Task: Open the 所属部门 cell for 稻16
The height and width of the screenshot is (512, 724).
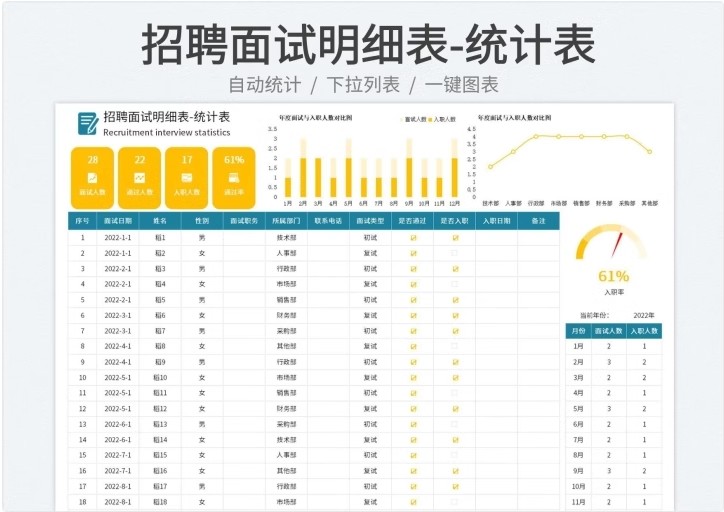Action: [x=286, y=471]
